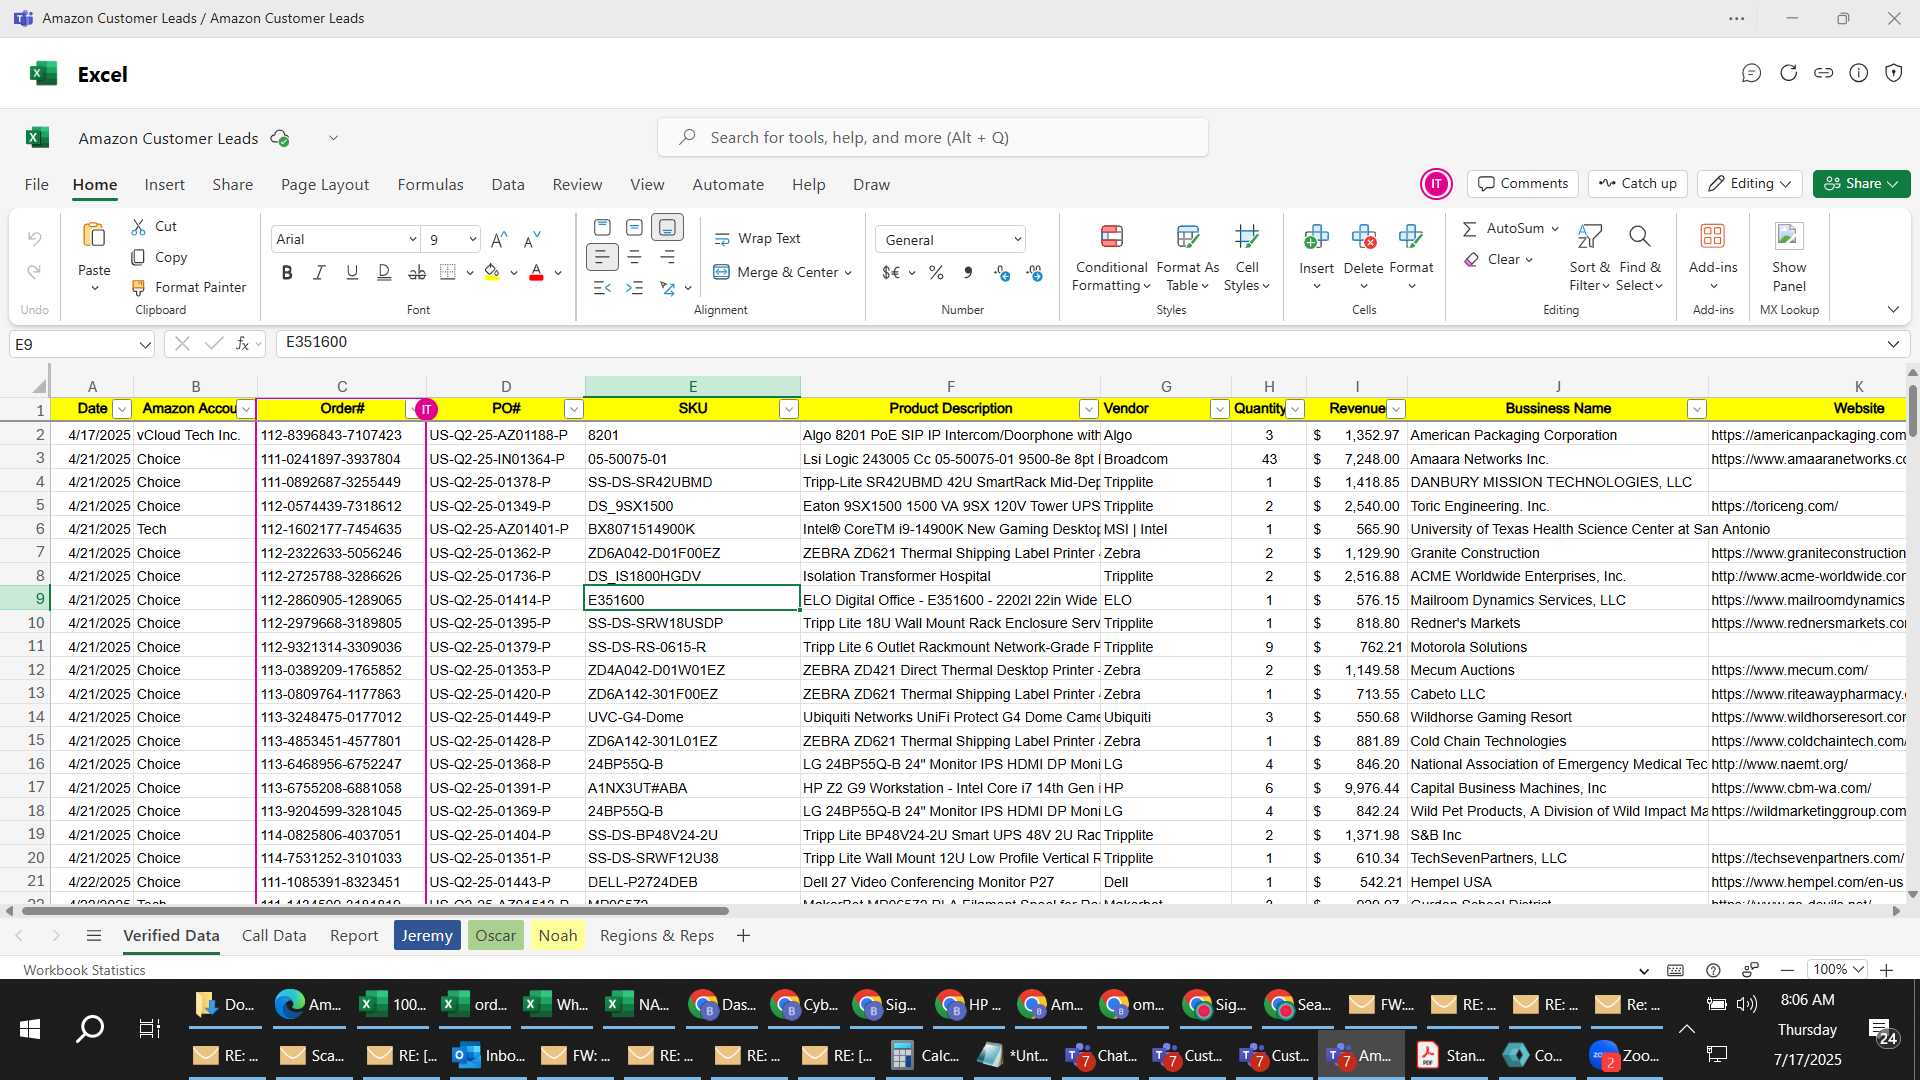The height and width of the screenshot is (1080, 1920).
Task: Expand the Name Box E9 dropdown
Action: (x=145, y=345)
